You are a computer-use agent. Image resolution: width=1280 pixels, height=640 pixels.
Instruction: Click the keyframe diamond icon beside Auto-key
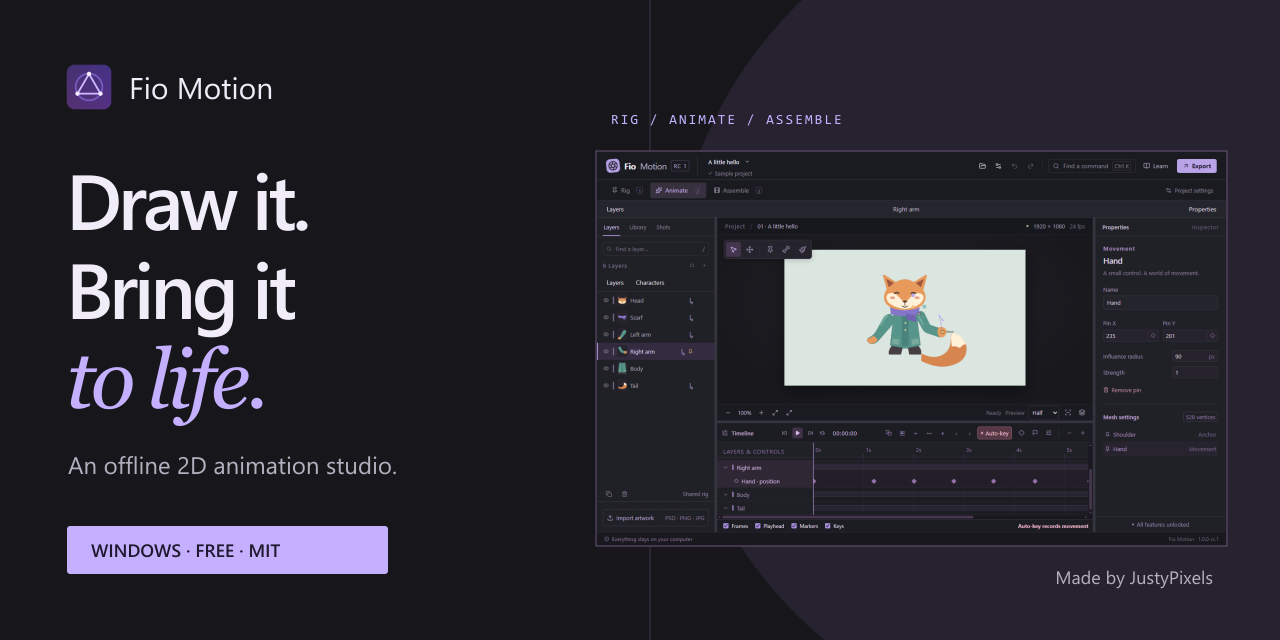click(1021, 433)
